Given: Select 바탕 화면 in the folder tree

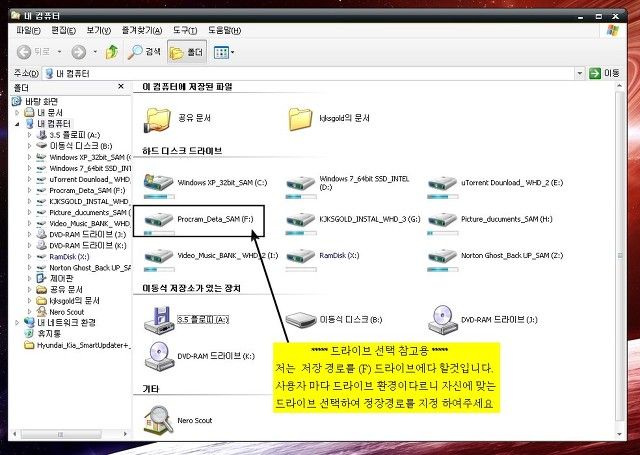Looking at the screenshot, I should pos(41,101).
